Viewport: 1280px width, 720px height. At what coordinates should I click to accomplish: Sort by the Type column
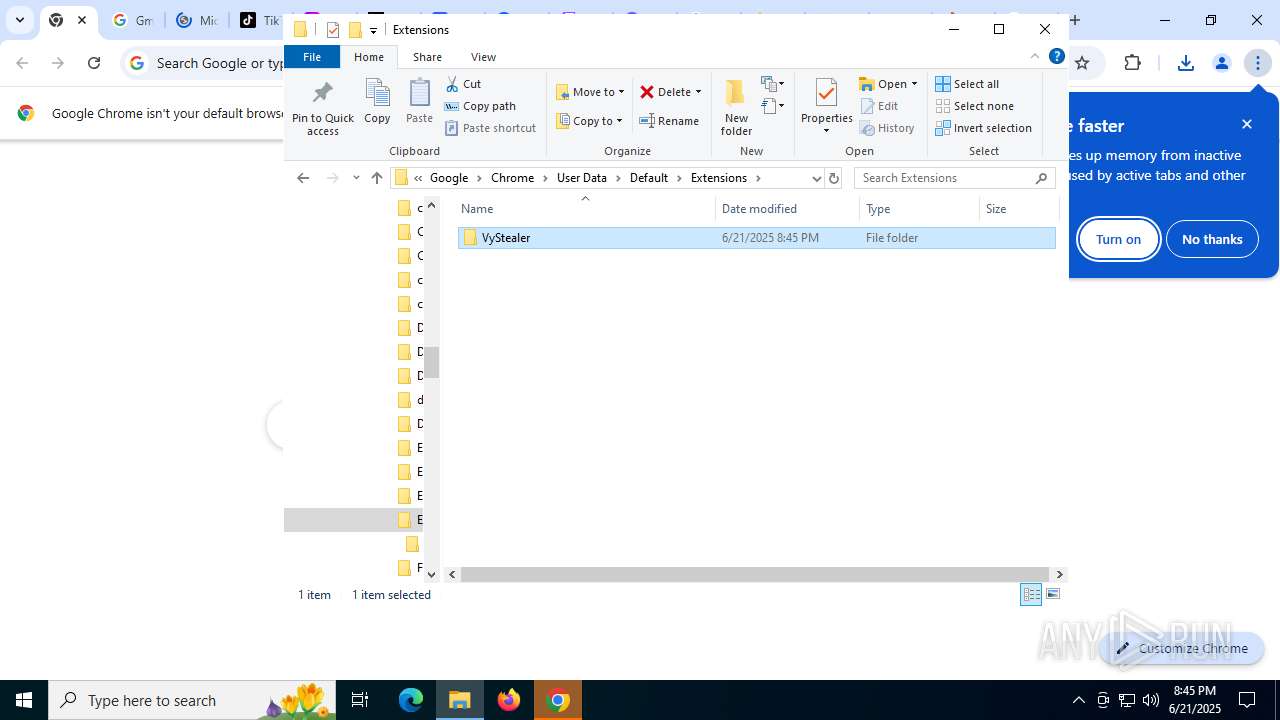click(920, 209)
